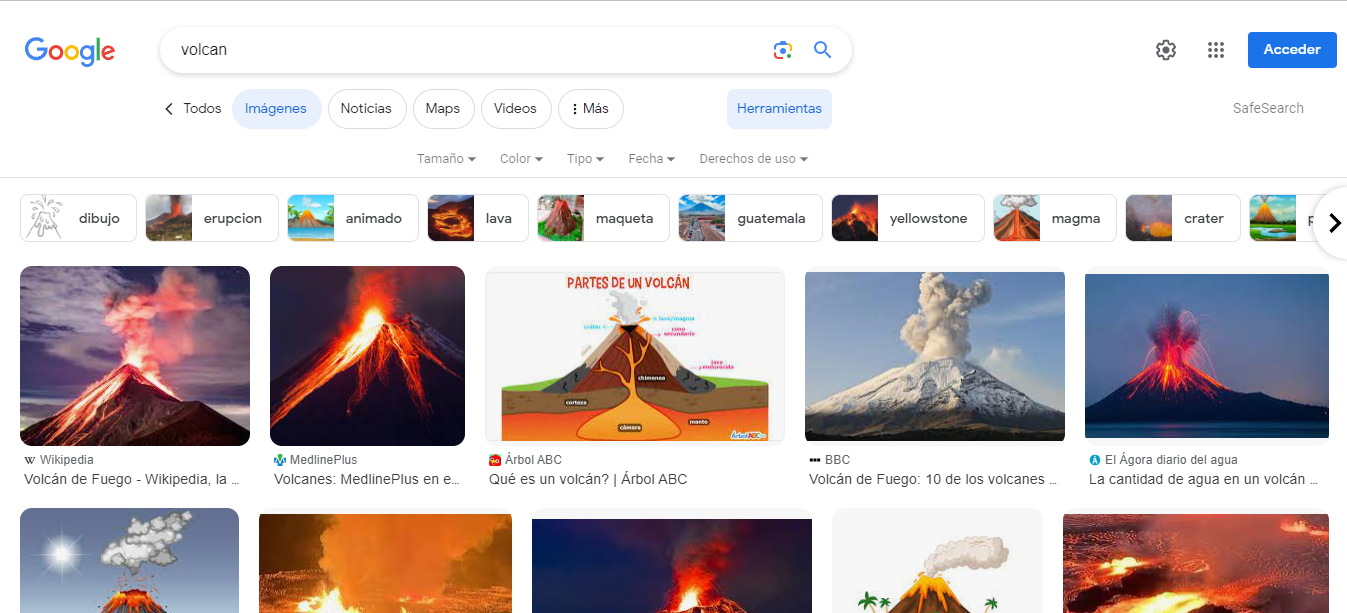Image resolution: width=1347 pixels, height=613 pixels.
Task: Switch to the Noticias tab
Action: tap(366, 109)
